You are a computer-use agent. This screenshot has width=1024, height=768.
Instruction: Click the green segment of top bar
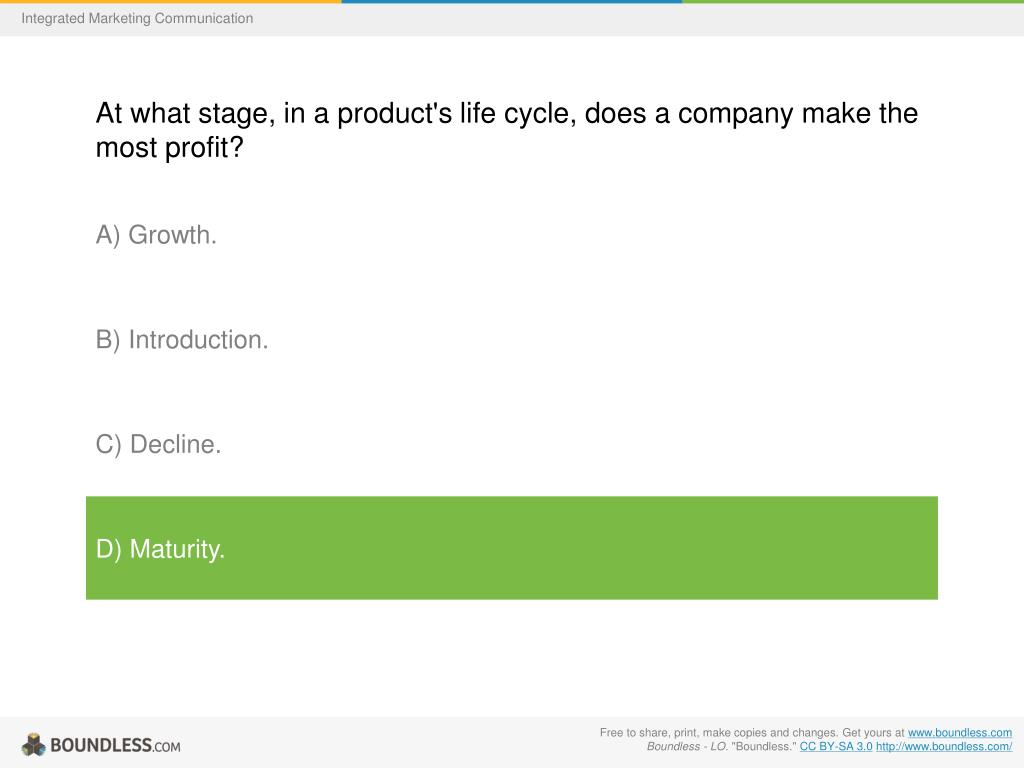(853, 1)
